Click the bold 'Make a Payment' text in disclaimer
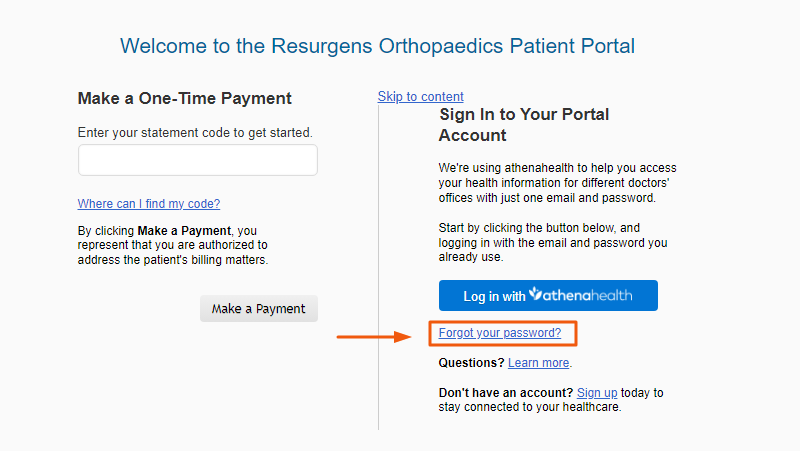 coord(184,231)
